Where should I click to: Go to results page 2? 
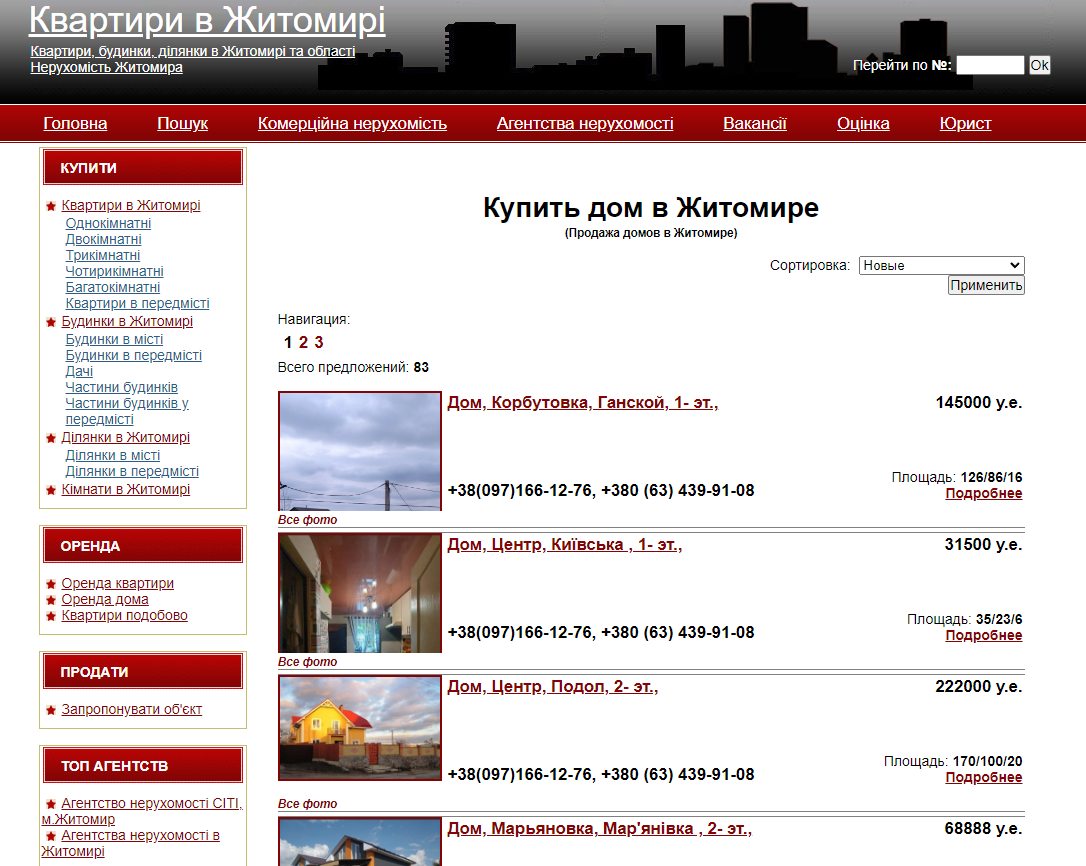(303, 342)
